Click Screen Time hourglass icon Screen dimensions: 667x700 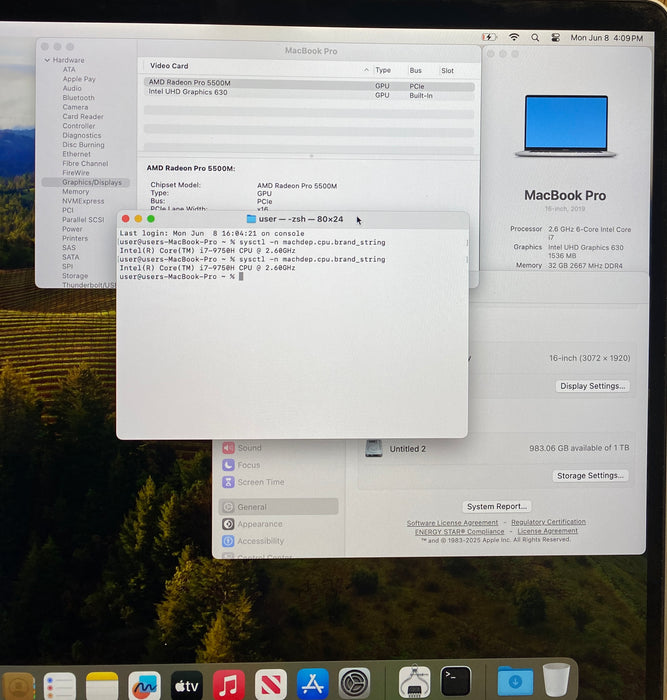[228, 482]
